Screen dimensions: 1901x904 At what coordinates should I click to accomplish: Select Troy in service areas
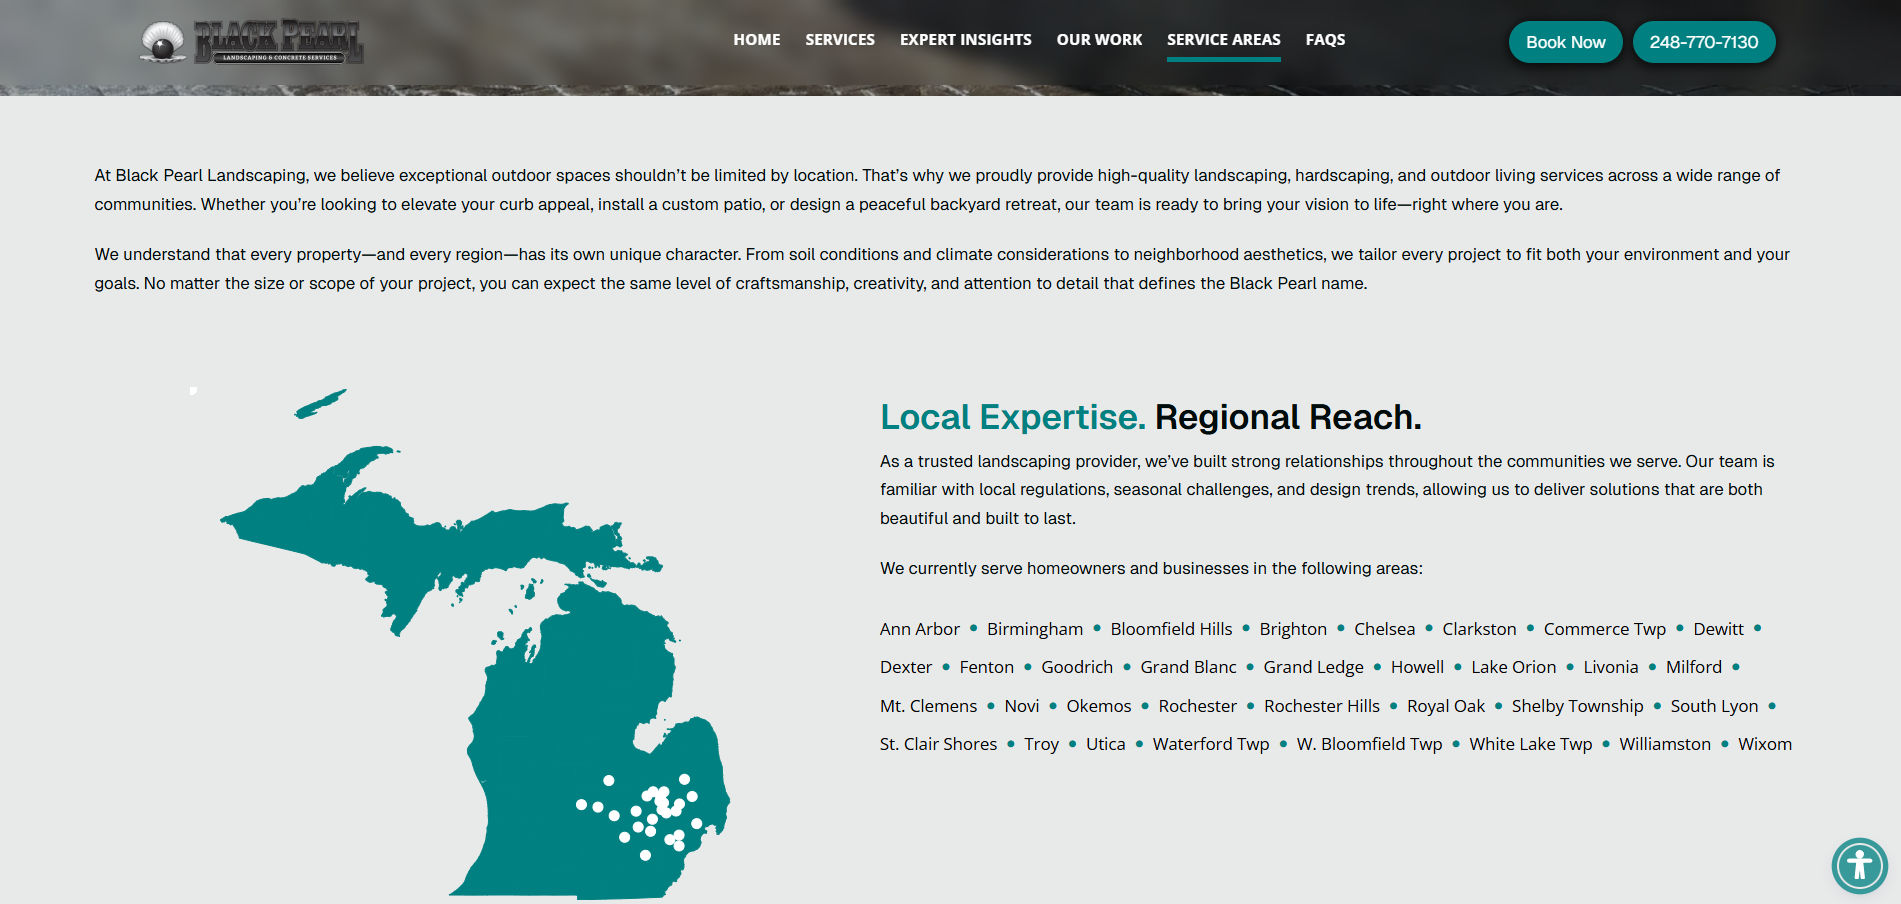point(1041,744)
